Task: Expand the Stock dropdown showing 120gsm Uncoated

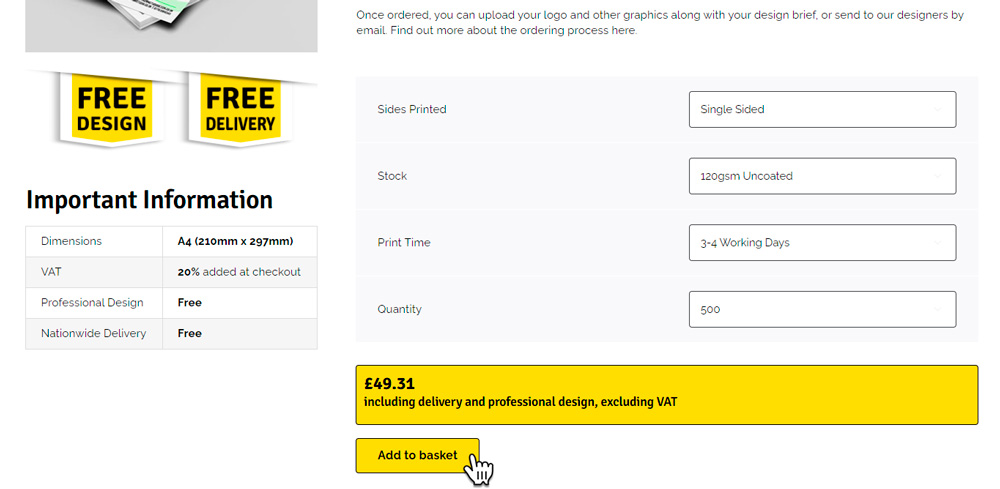Action: point(822,176)
